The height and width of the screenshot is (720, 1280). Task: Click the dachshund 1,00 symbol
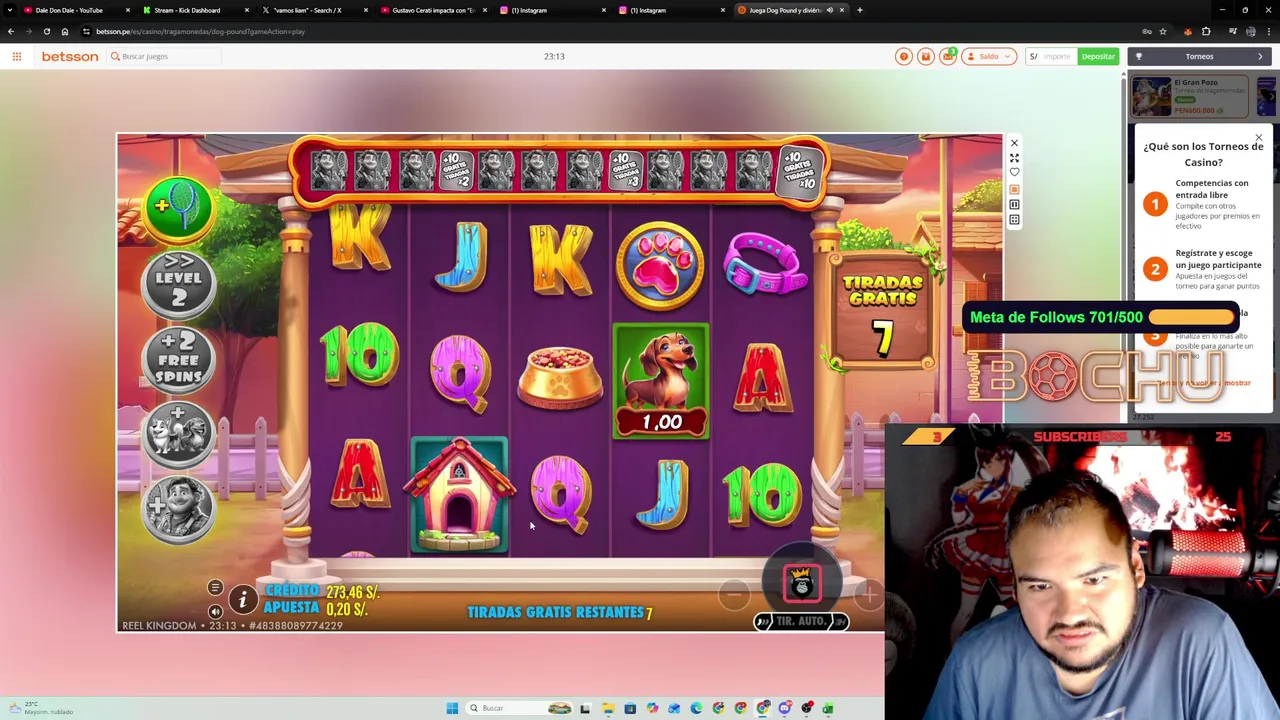click(x=661, y=381)
